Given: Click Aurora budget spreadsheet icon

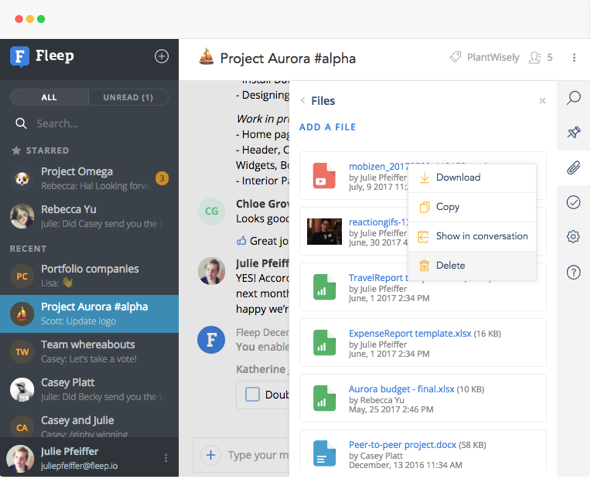Looking at the screenshot, I should click(x=324, y=398).
